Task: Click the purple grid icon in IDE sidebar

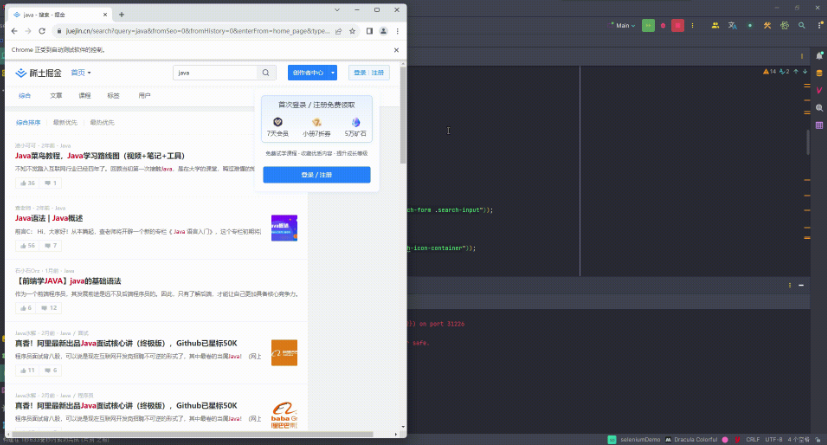Action: tap(819, 125)
